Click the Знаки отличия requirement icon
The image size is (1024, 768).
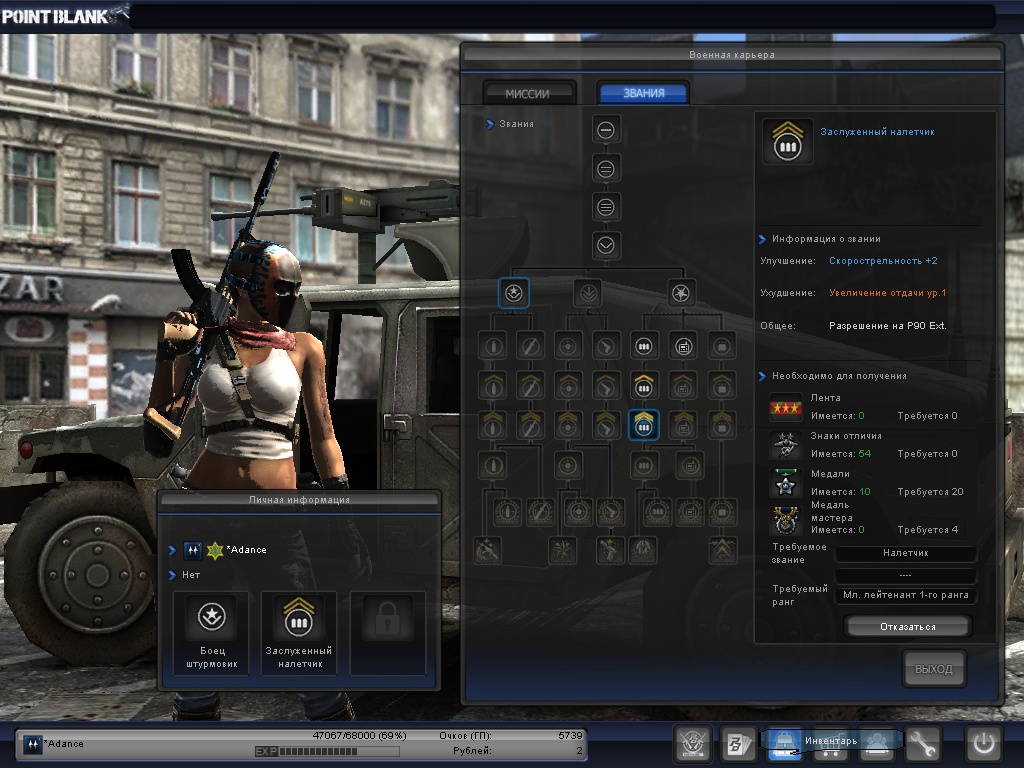coord(785,445)
